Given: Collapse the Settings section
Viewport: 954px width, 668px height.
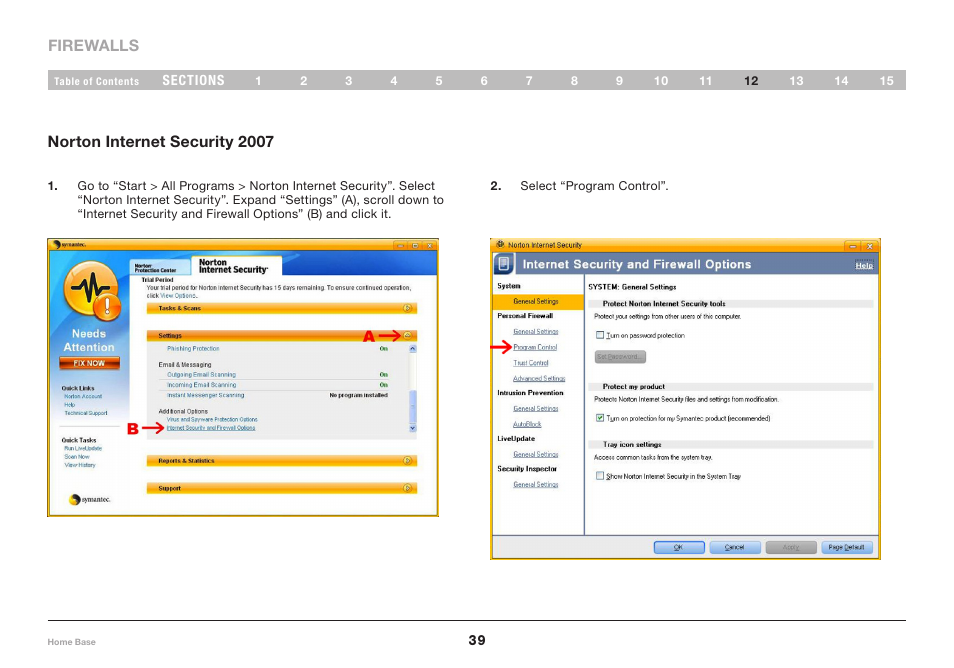Looking at the screenshot, I should point(407,336).
